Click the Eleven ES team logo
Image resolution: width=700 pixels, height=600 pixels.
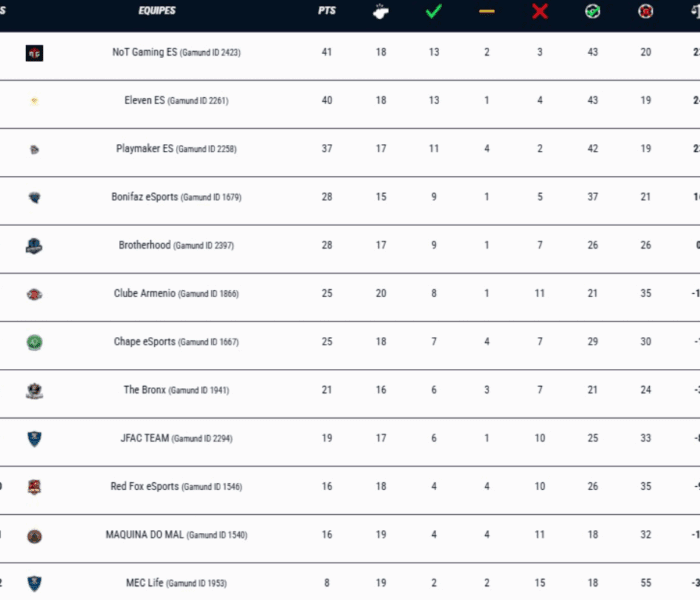click(34, 101)
